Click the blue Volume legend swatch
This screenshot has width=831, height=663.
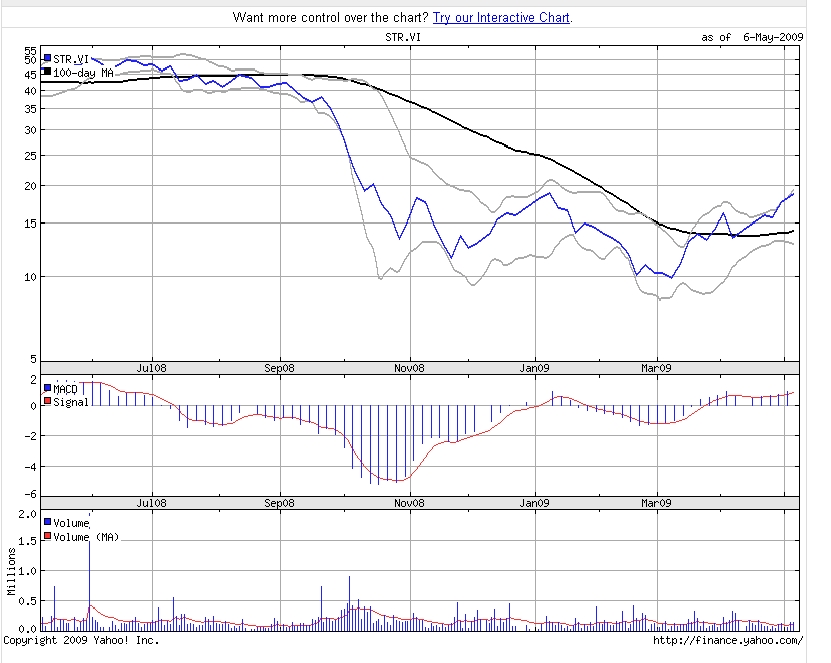pos(47,522)
